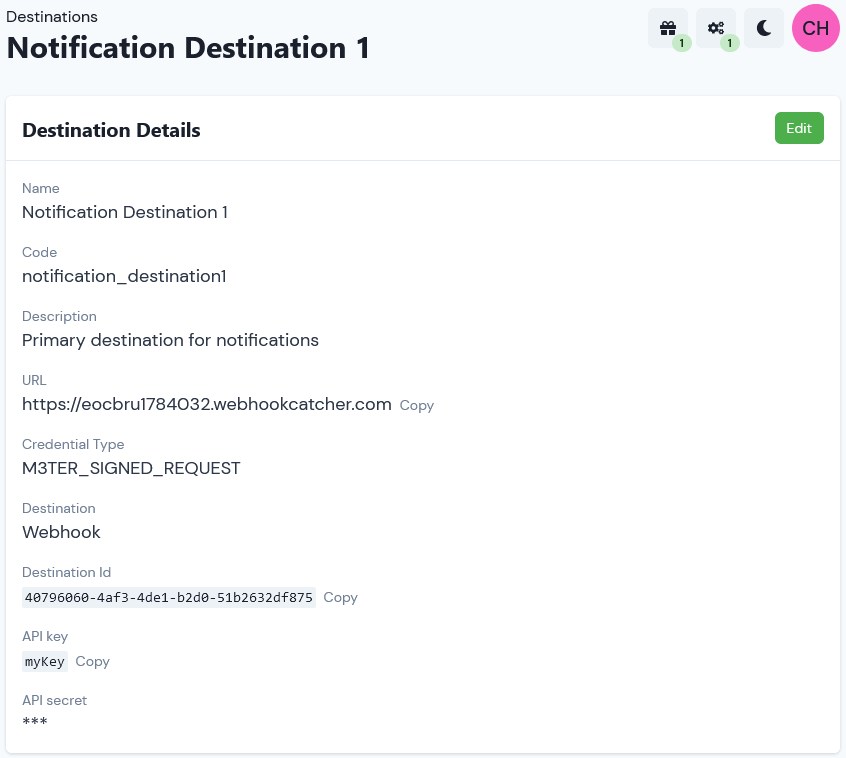The width and height of the screenshot is (846, 758).
Task: Go to the Destinations breadcrumb
Action: click(52, 17)
